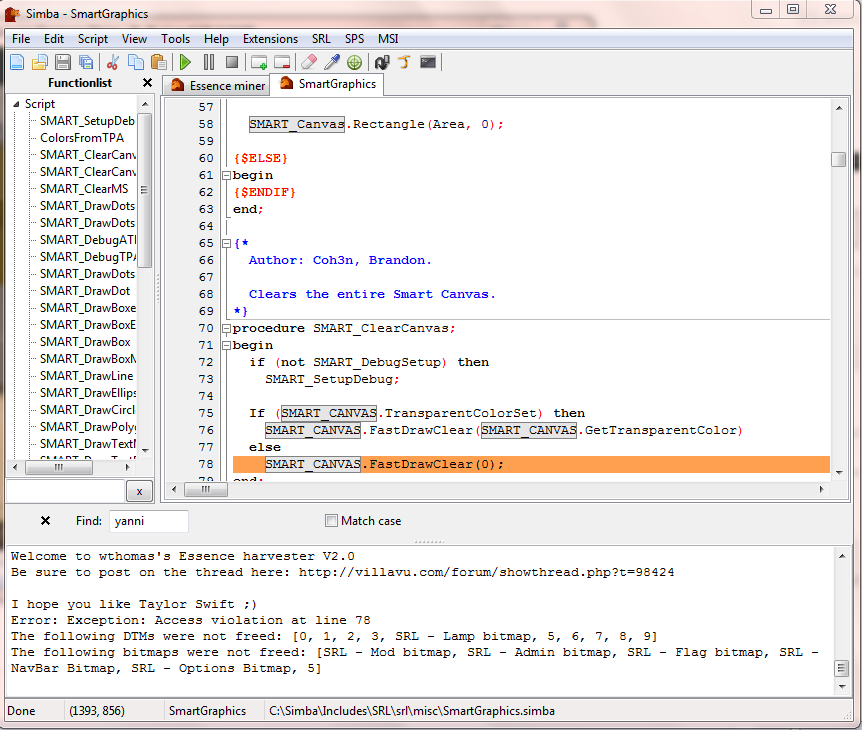Viewport: 862px width, 730px height.
Task: Enable the Match case checkbox
Action: [332, 521]
